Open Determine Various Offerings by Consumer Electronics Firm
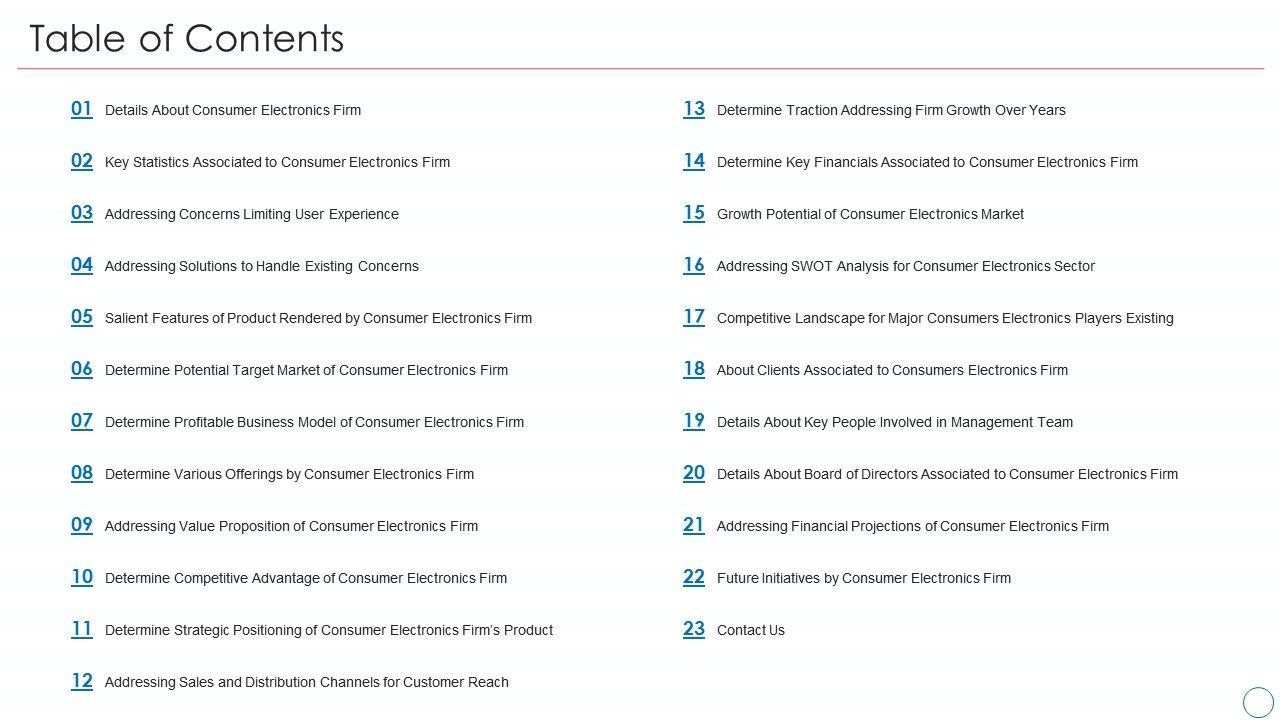This screenshot has height=720, width=1280. [x=289, y=474]
